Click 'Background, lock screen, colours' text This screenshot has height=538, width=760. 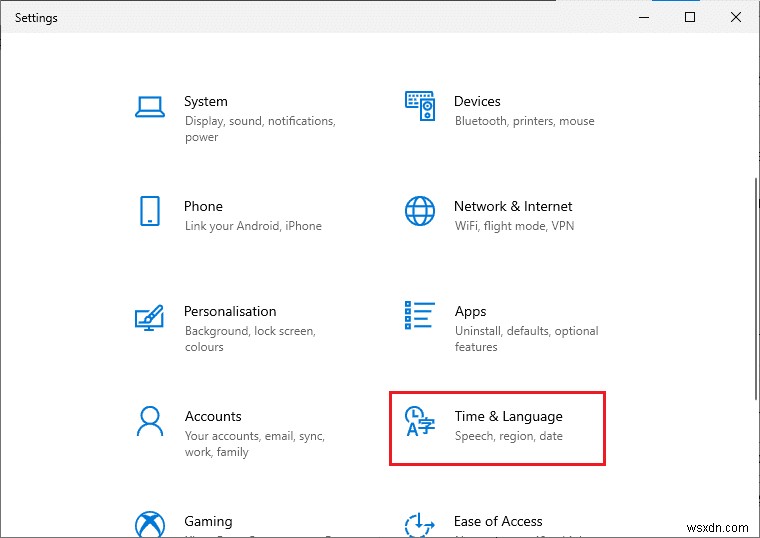point(250,339)
